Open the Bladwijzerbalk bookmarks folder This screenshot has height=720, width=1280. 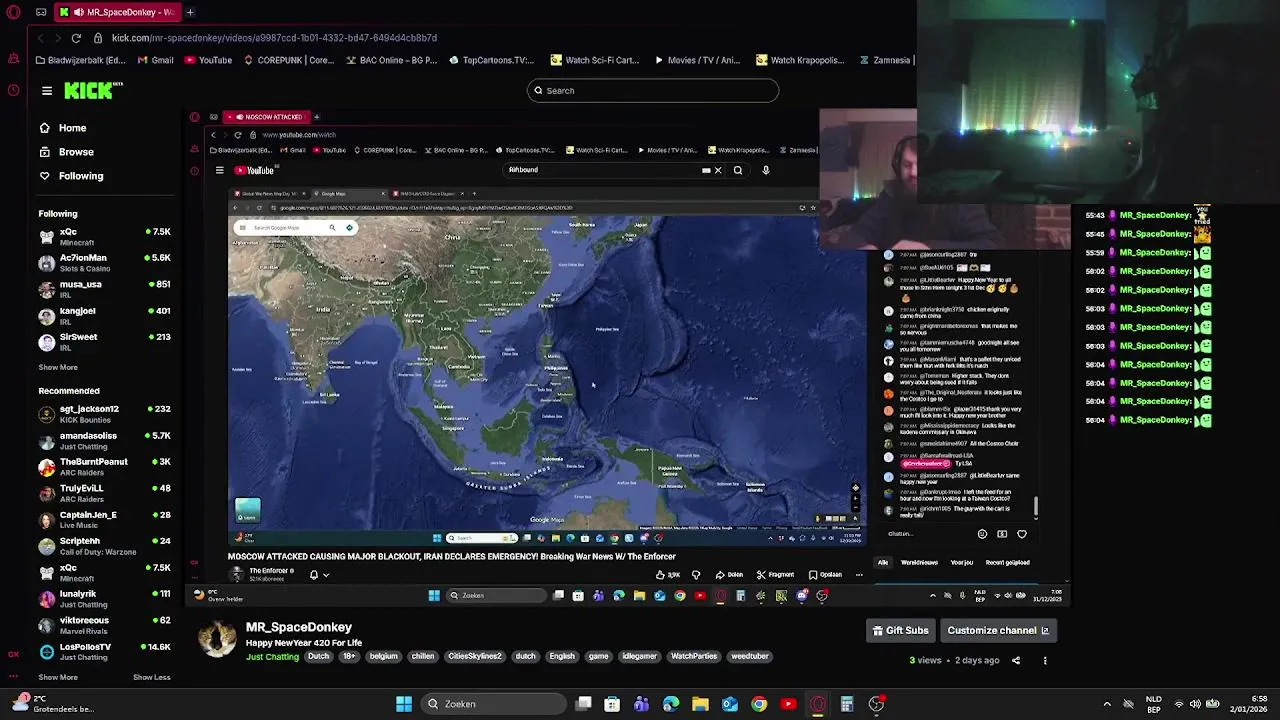pos(83,60)
